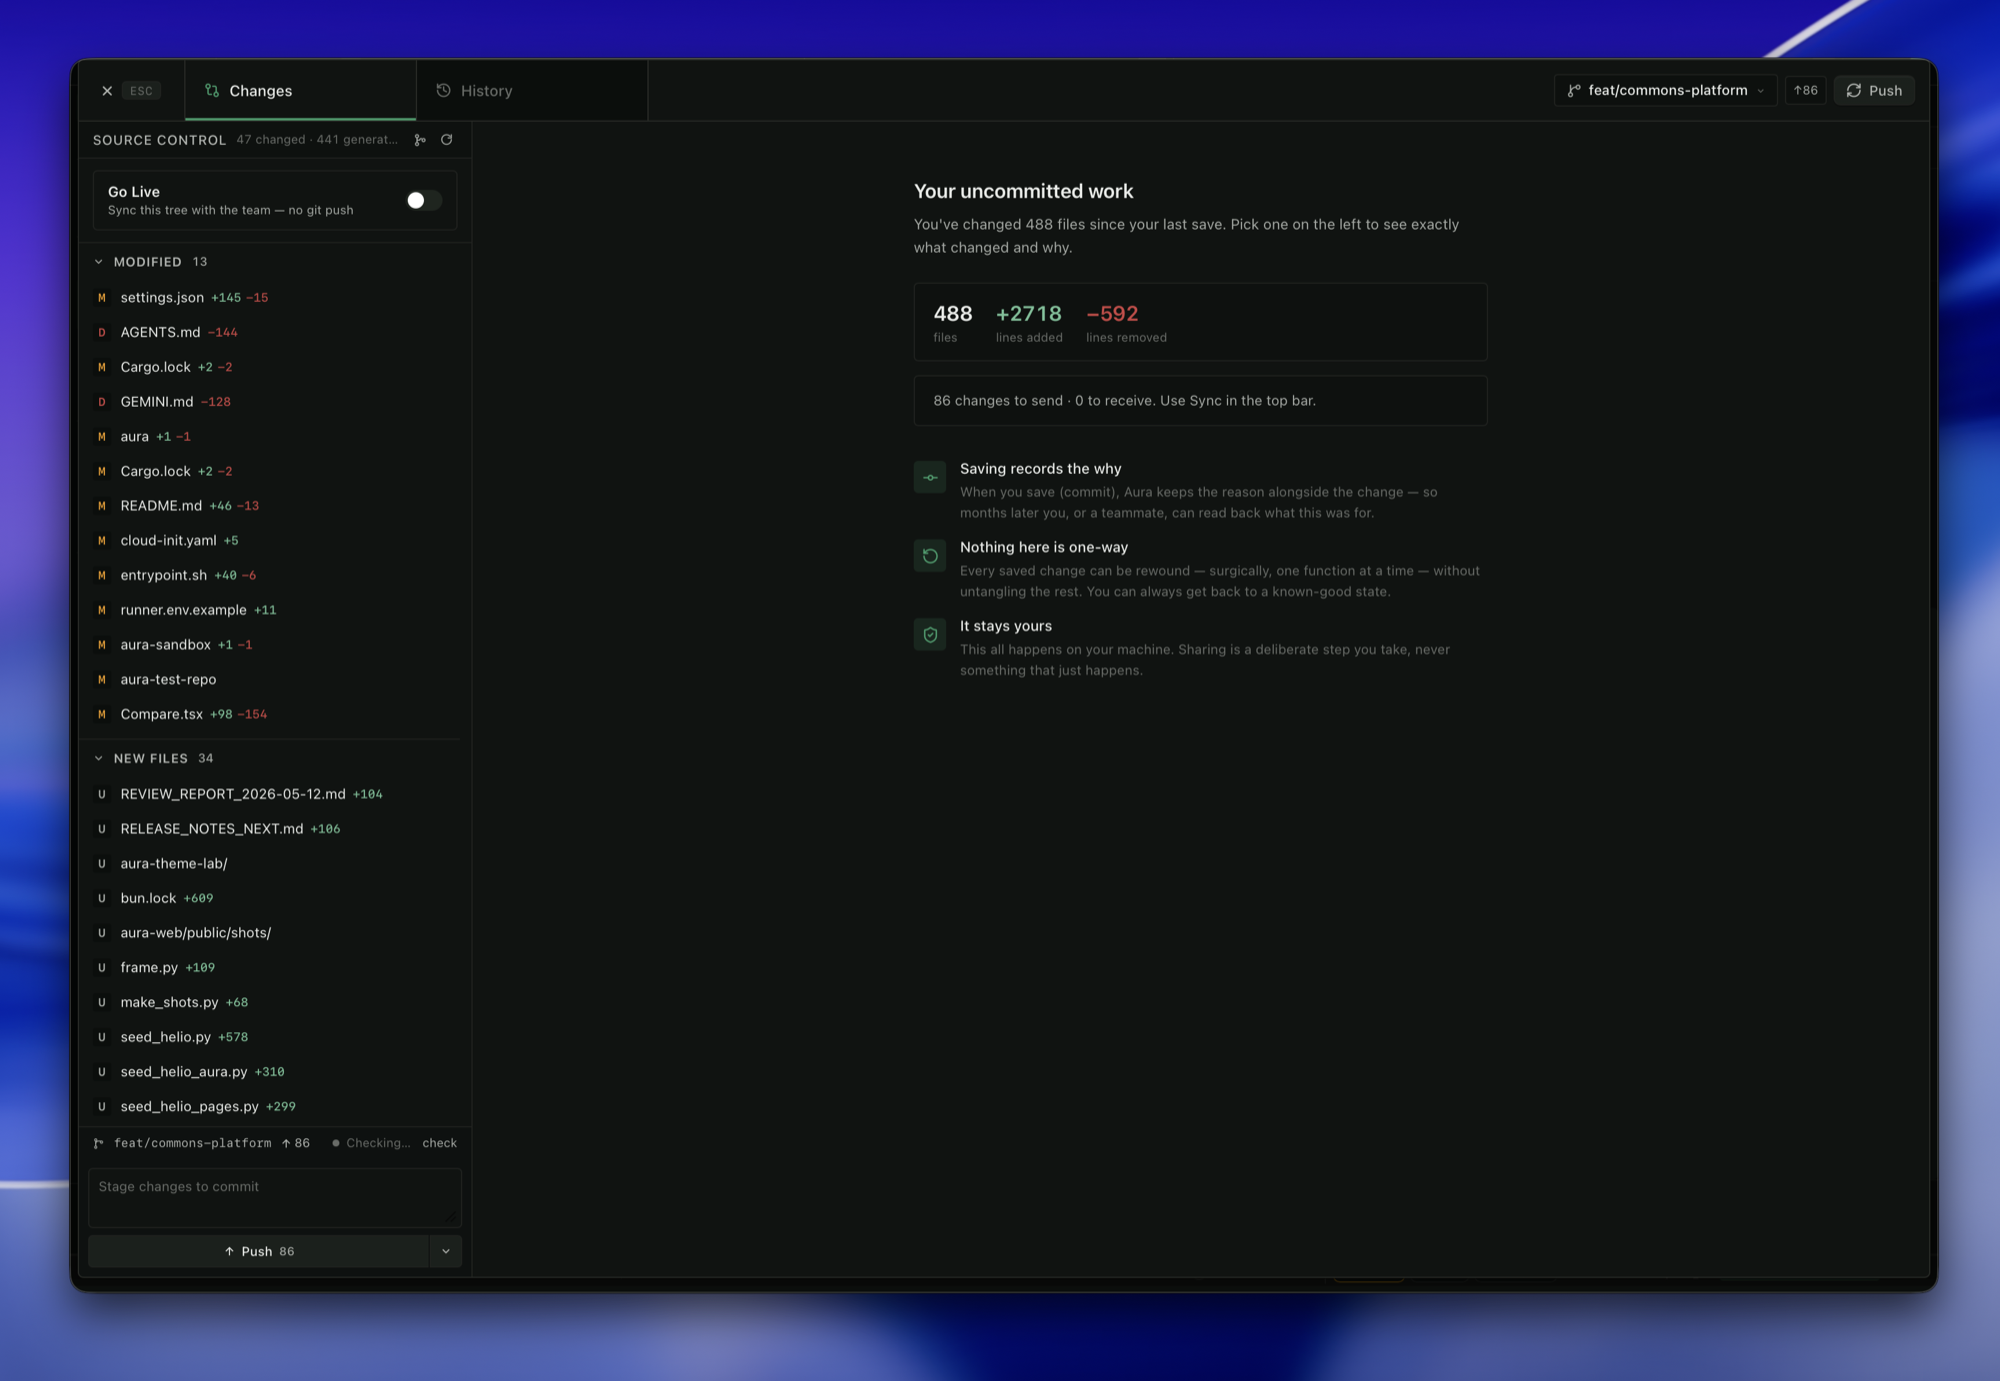Click the rewind icon beside Nothing here is one-way

(930, 556)
